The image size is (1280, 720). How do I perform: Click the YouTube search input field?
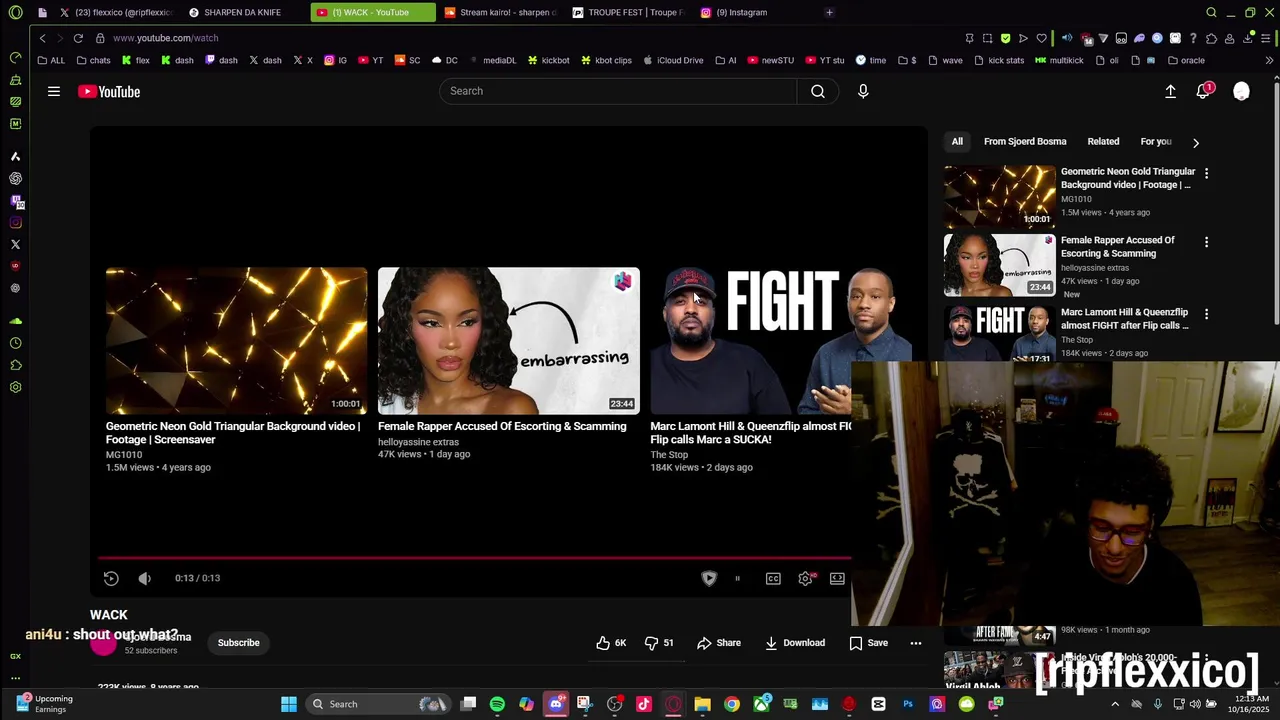[618, 91]
